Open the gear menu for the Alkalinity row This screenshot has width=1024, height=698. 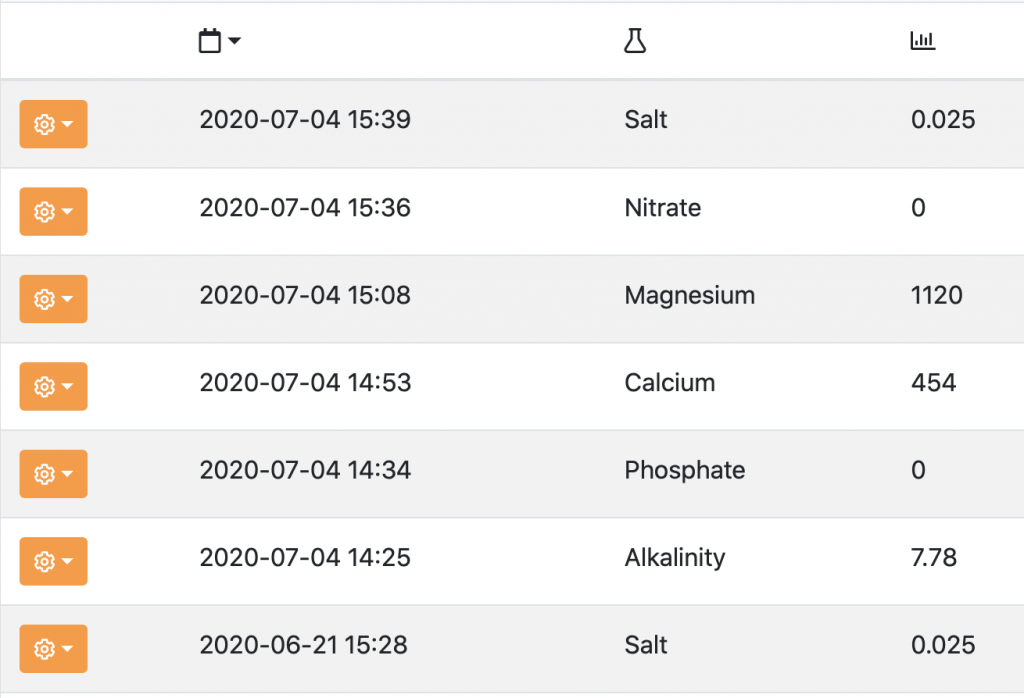tap(53, 561)
